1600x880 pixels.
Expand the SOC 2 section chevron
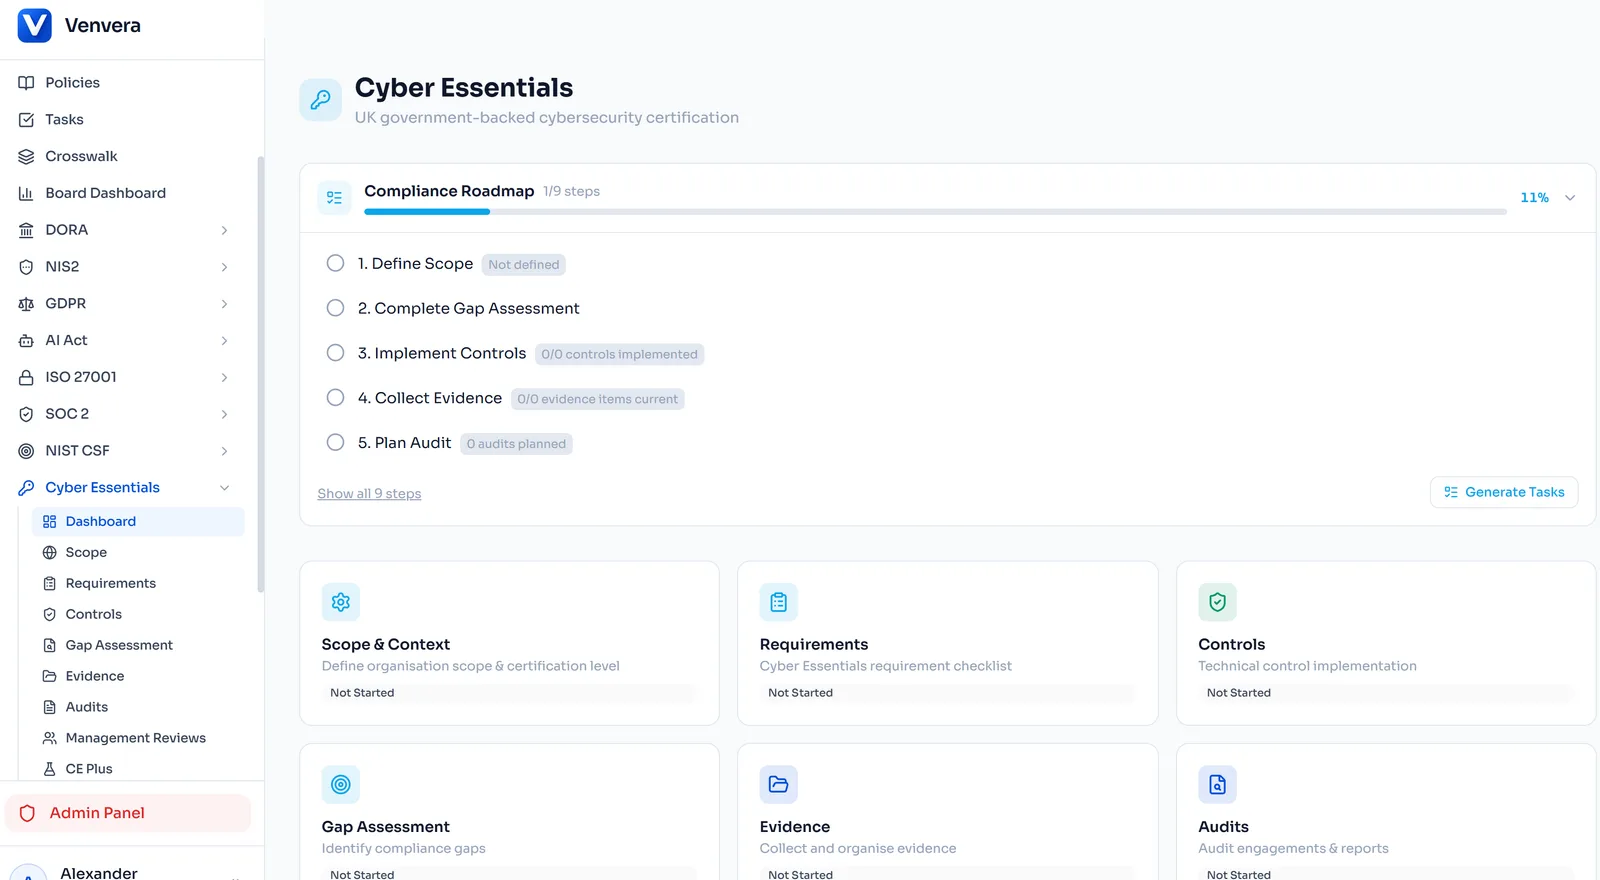tap(224, 414)
